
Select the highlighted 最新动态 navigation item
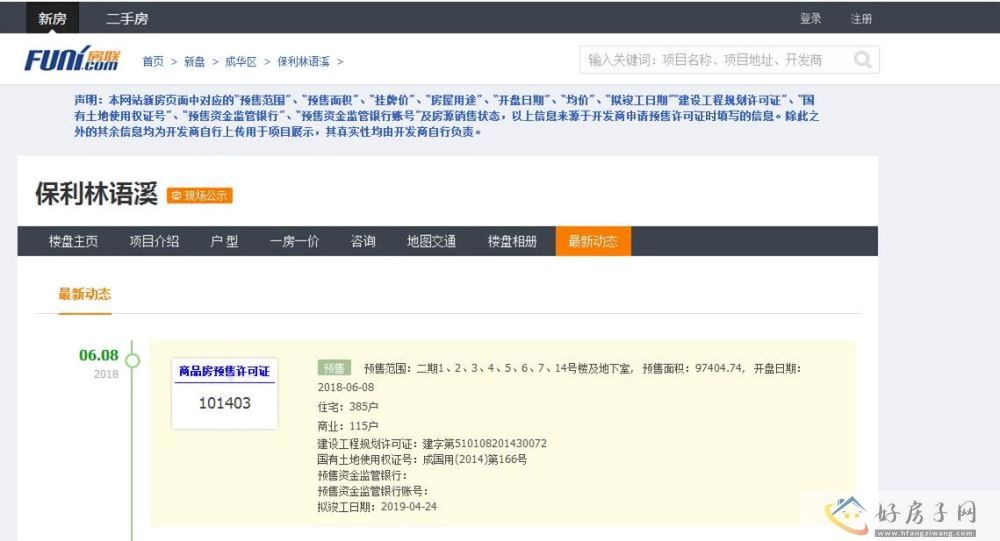593,241
